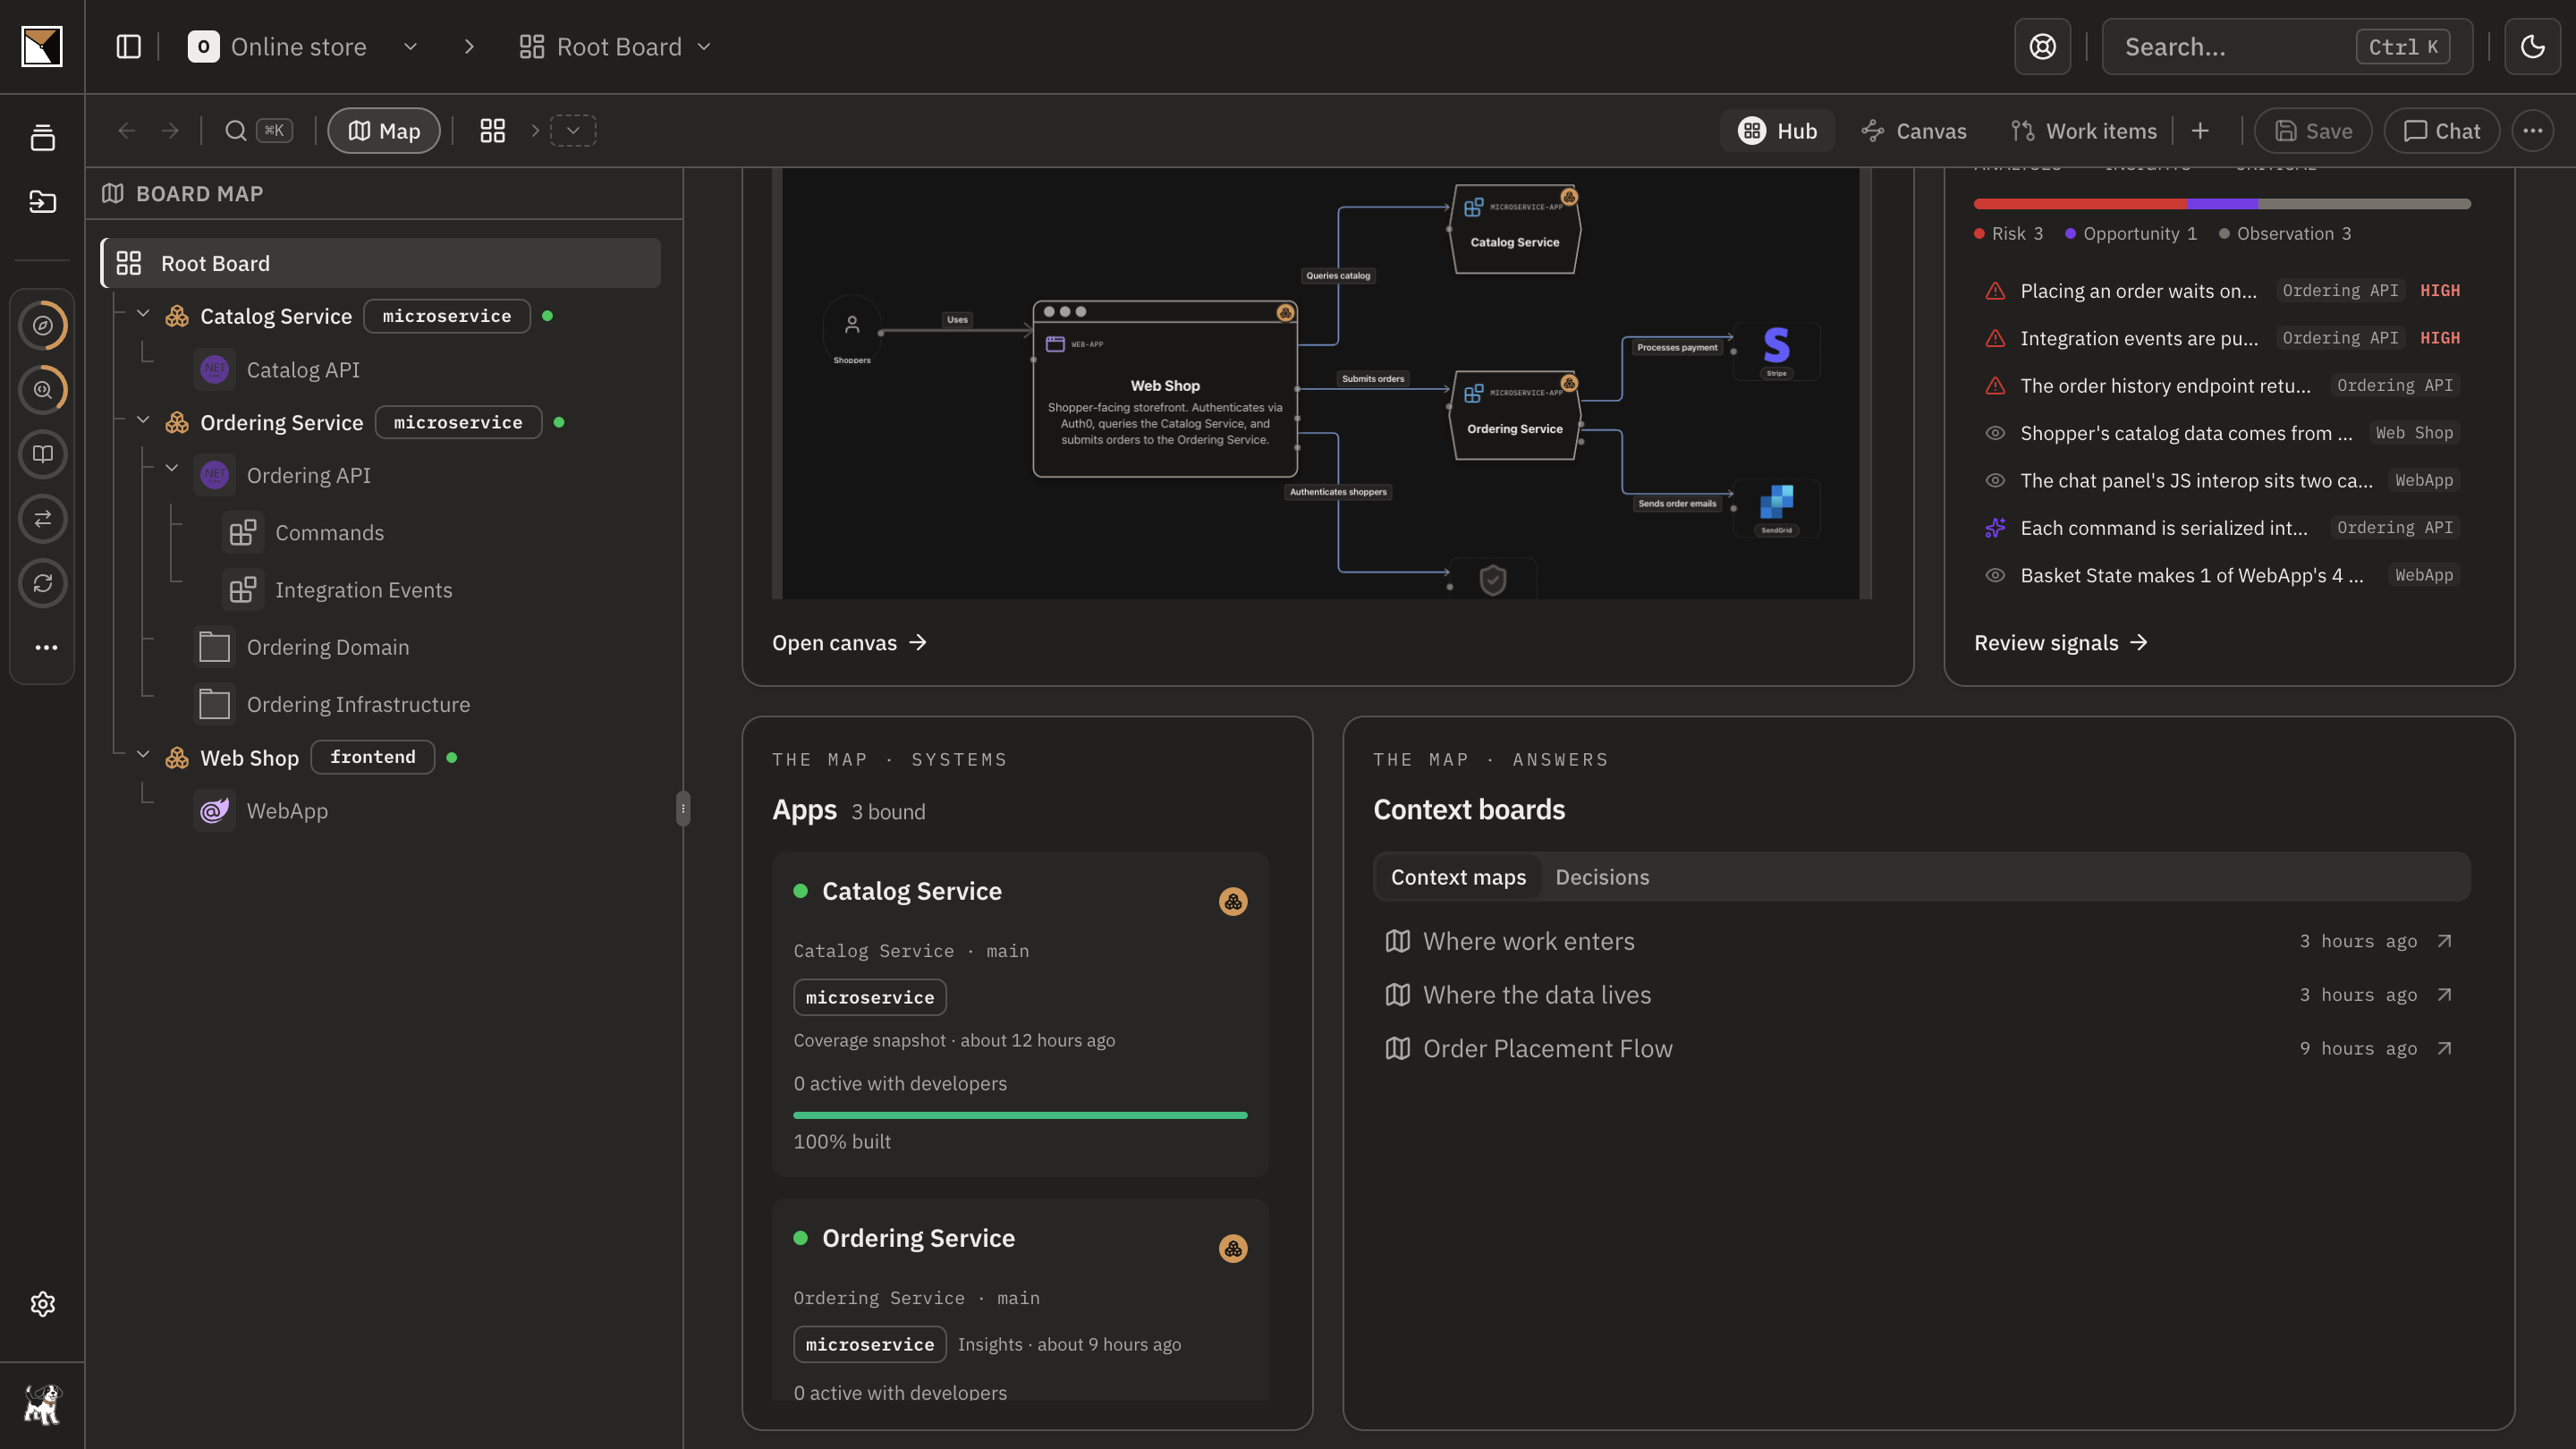
Task: Select the Decisions tab
Action: coord(1602,877)
